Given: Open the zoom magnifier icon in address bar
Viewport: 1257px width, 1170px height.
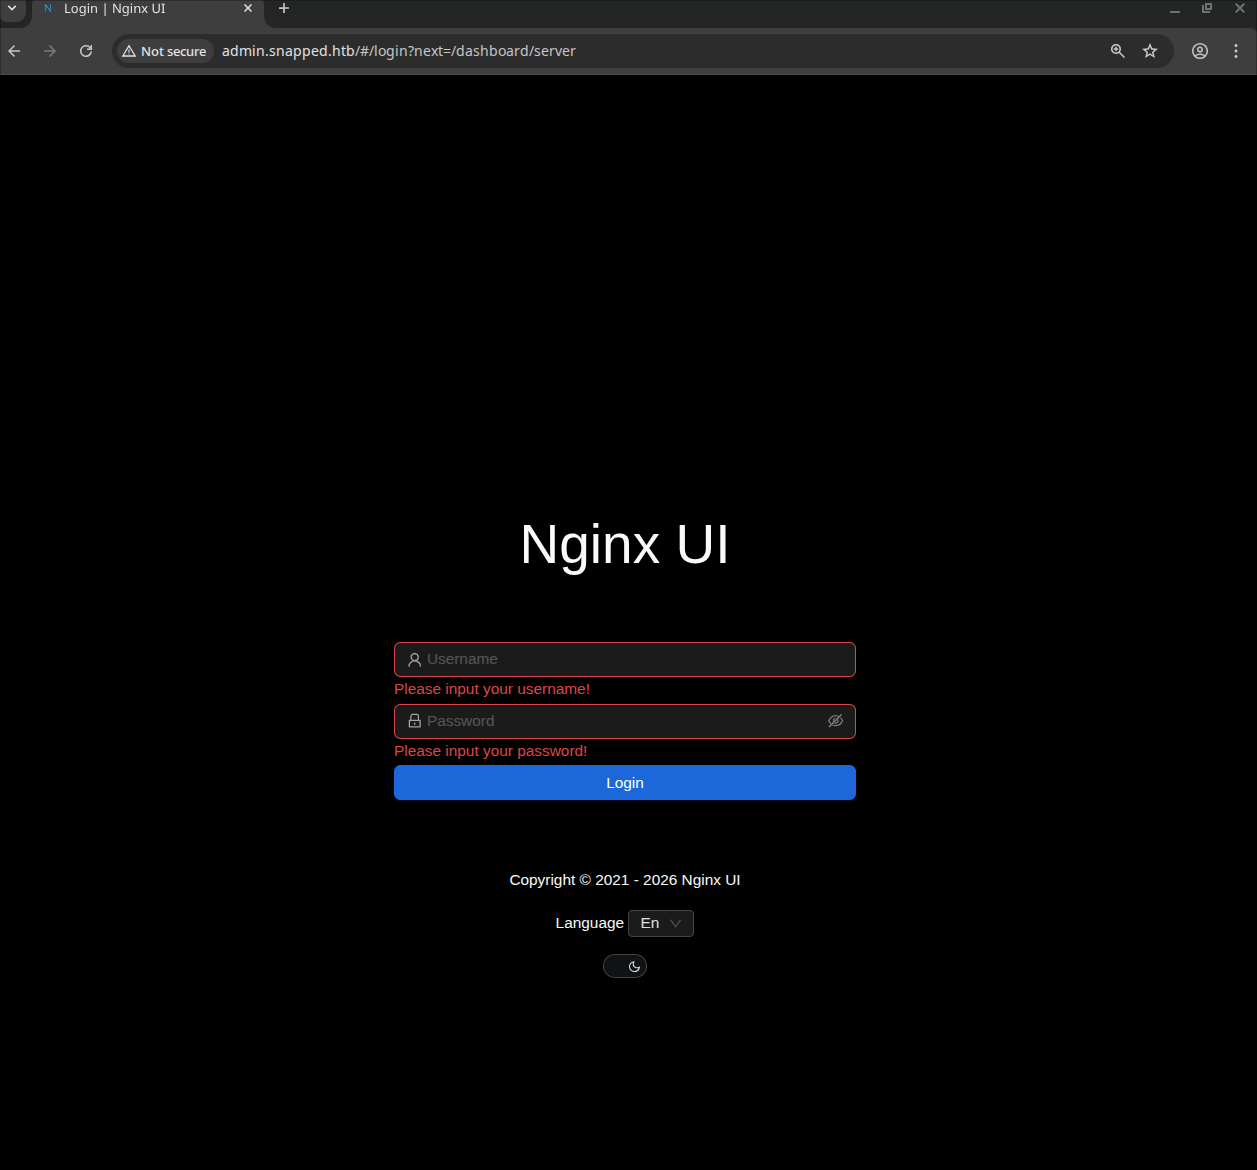Looking at the screenshot, I should 1118,51.
